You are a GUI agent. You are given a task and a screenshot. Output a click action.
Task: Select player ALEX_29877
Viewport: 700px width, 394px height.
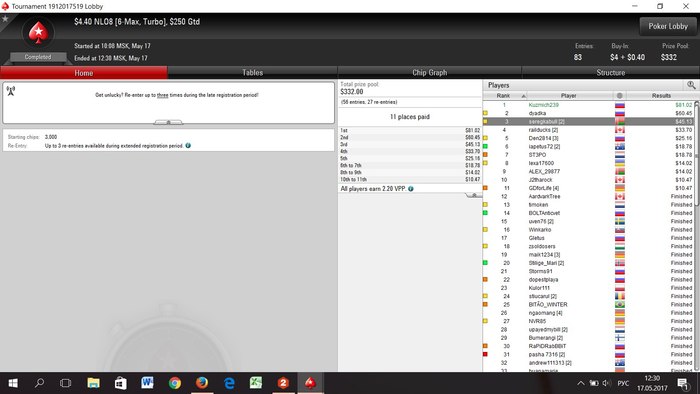click(x=588, y=171)
